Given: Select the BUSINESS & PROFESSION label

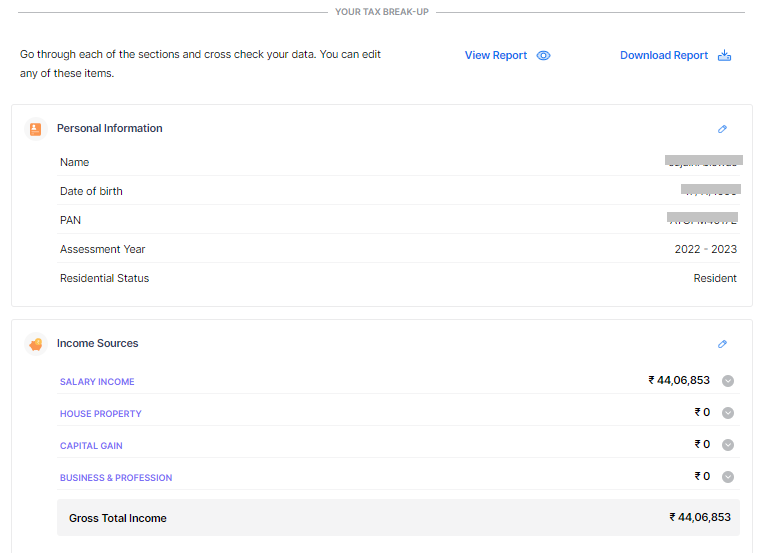Looking at the screenshot, I should point(116,478).
